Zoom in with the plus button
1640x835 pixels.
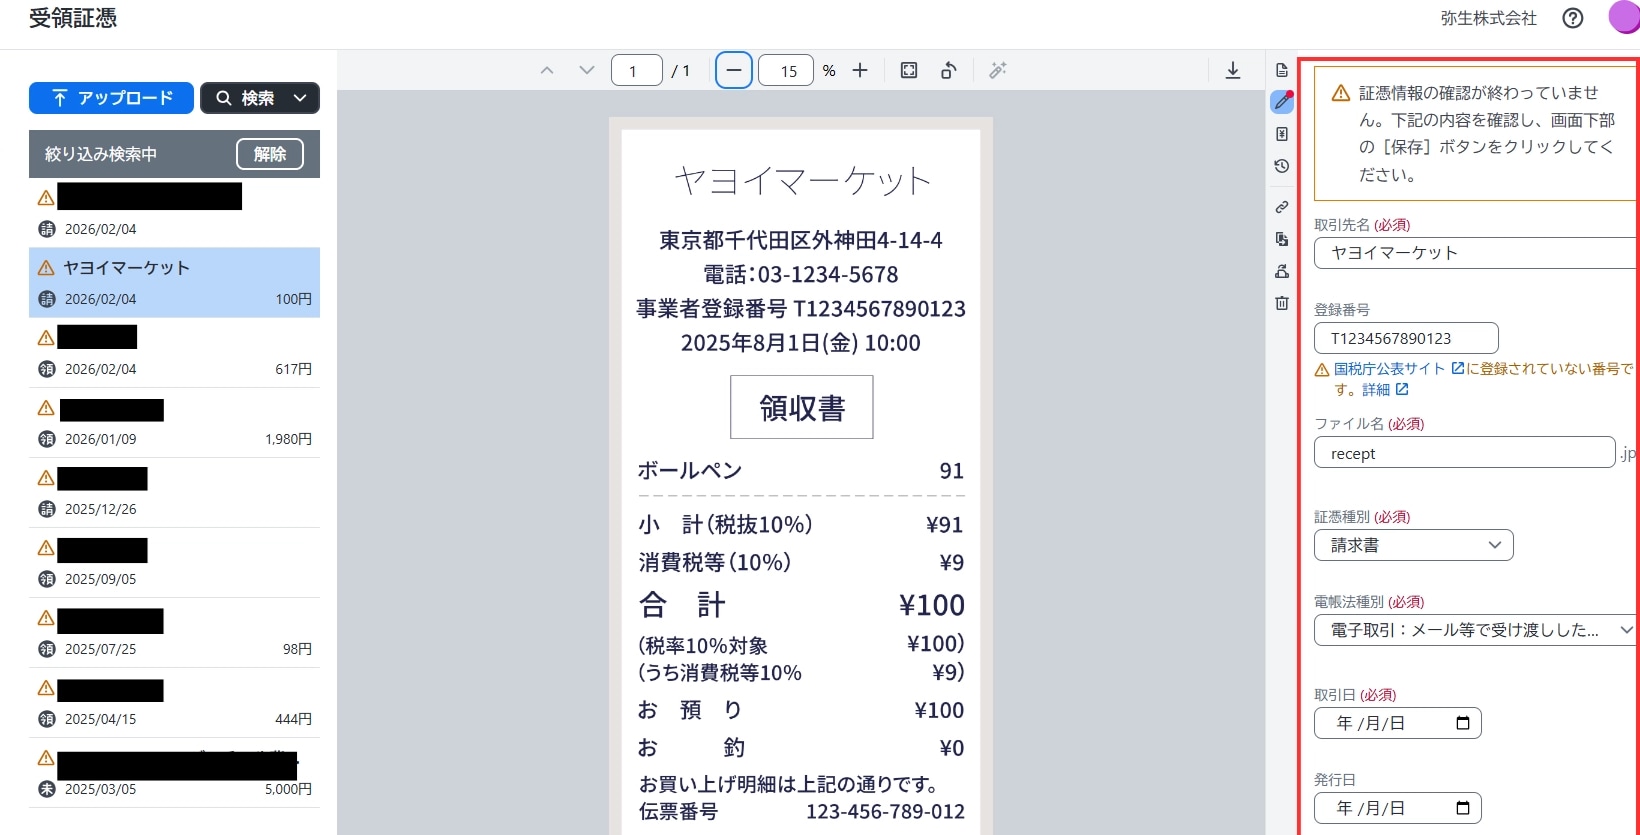[x=860, y=70]
